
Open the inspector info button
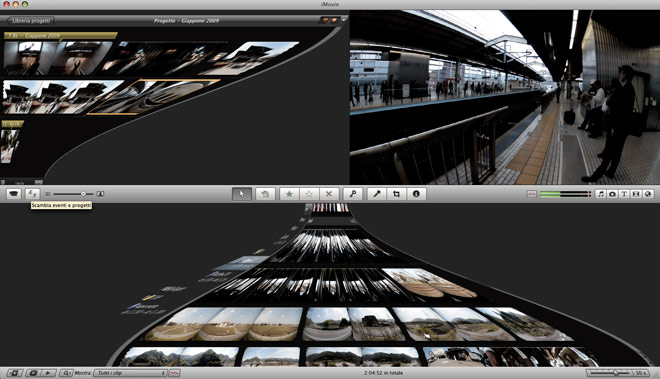(416, 194)
